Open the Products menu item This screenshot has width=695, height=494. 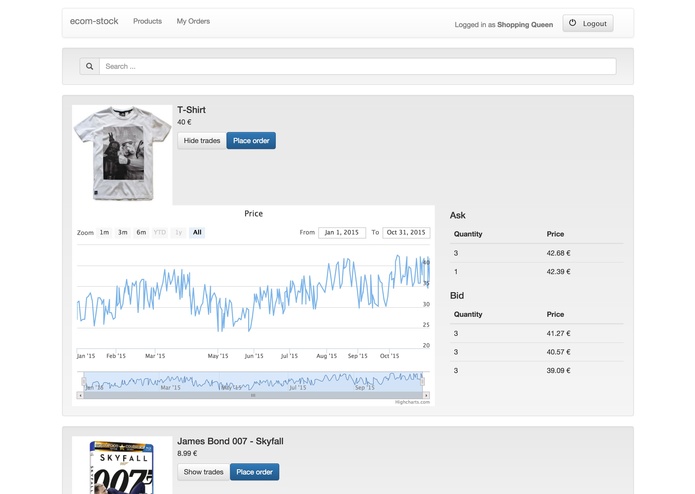(x=148, y=21)
